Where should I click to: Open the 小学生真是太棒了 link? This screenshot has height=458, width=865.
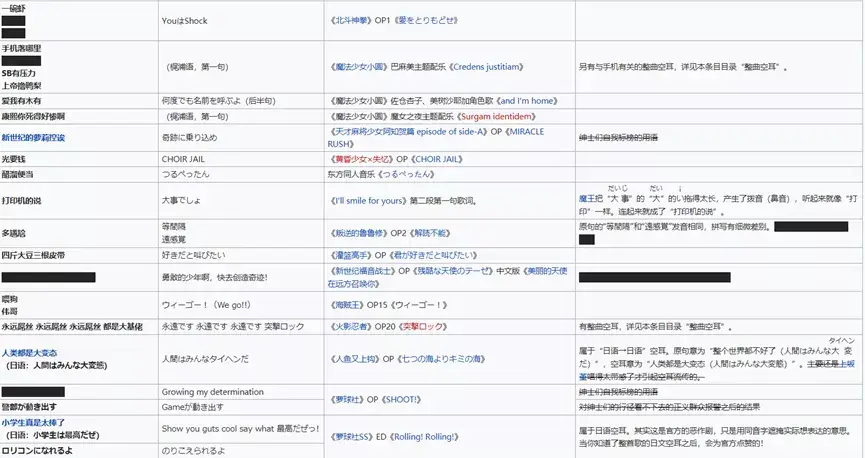click(33, 423)
